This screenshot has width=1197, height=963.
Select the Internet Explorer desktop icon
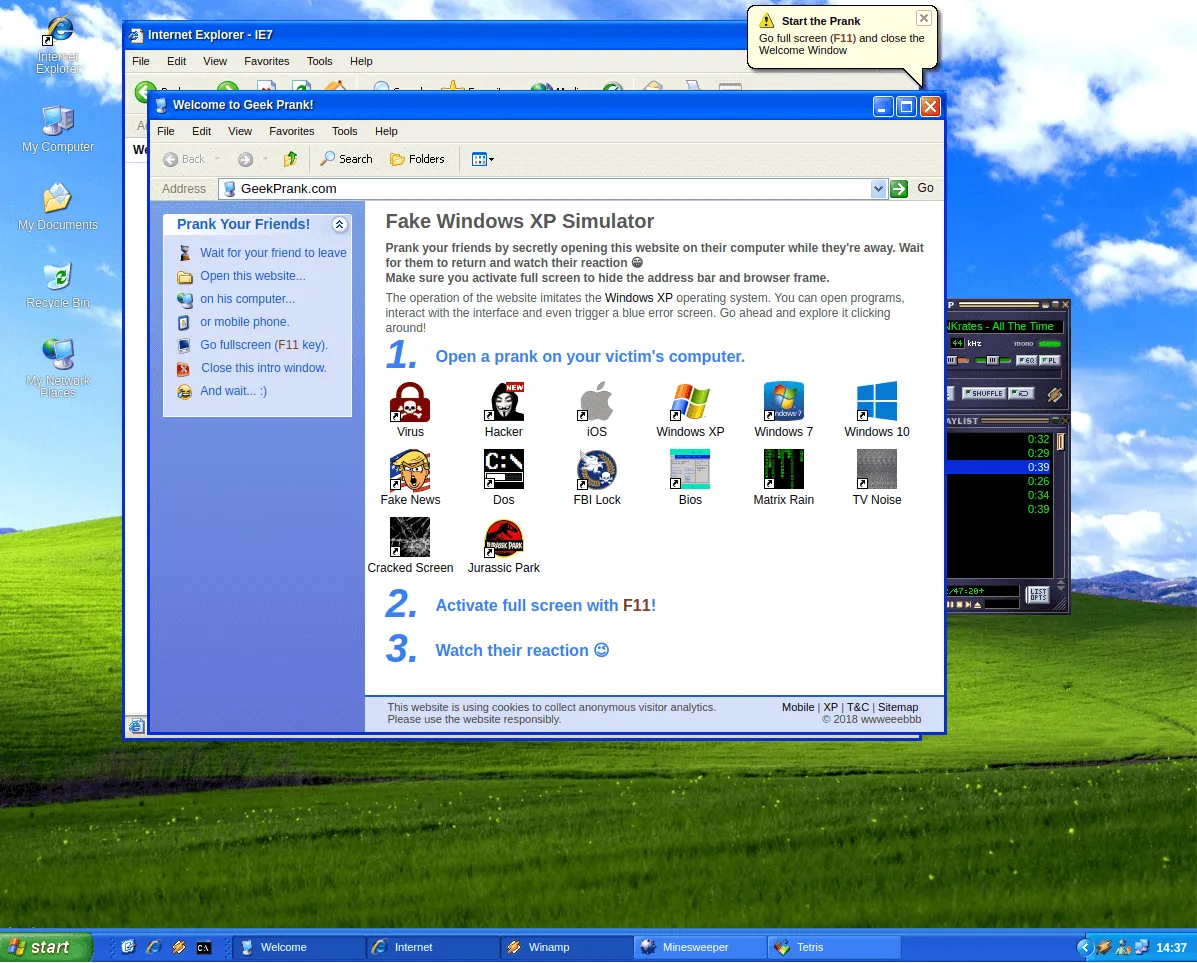pyautogui.click(x=58, y=44)
